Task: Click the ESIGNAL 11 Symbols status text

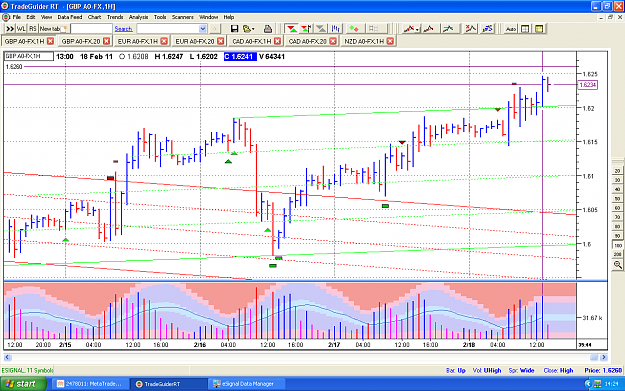Action: coord(28,370)
